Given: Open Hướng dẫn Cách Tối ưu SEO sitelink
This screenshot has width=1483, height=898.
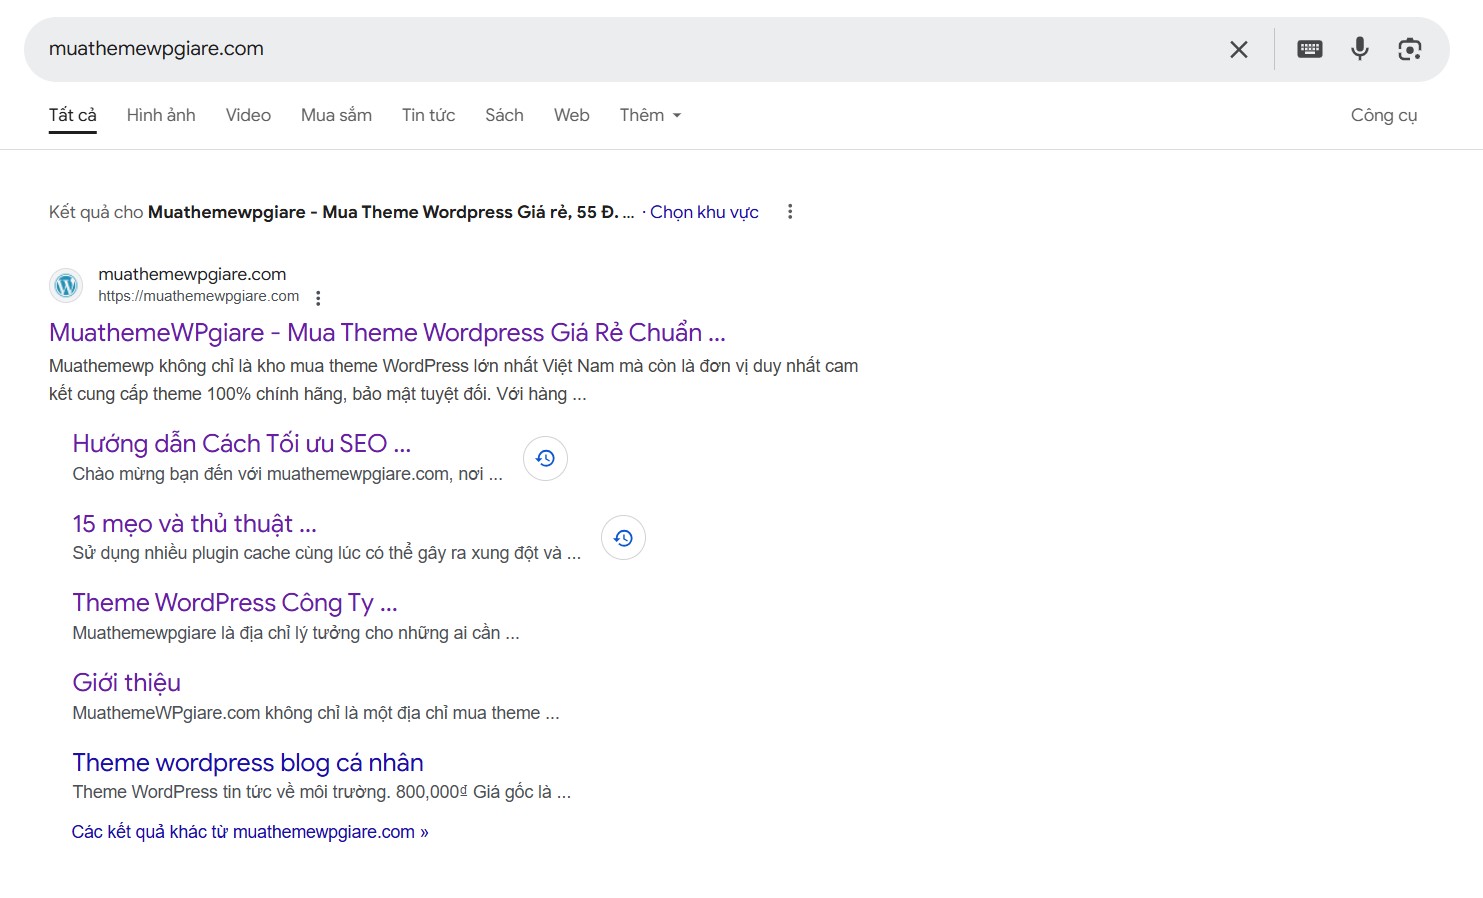Looking at the screenshot, I should [241, 443].
